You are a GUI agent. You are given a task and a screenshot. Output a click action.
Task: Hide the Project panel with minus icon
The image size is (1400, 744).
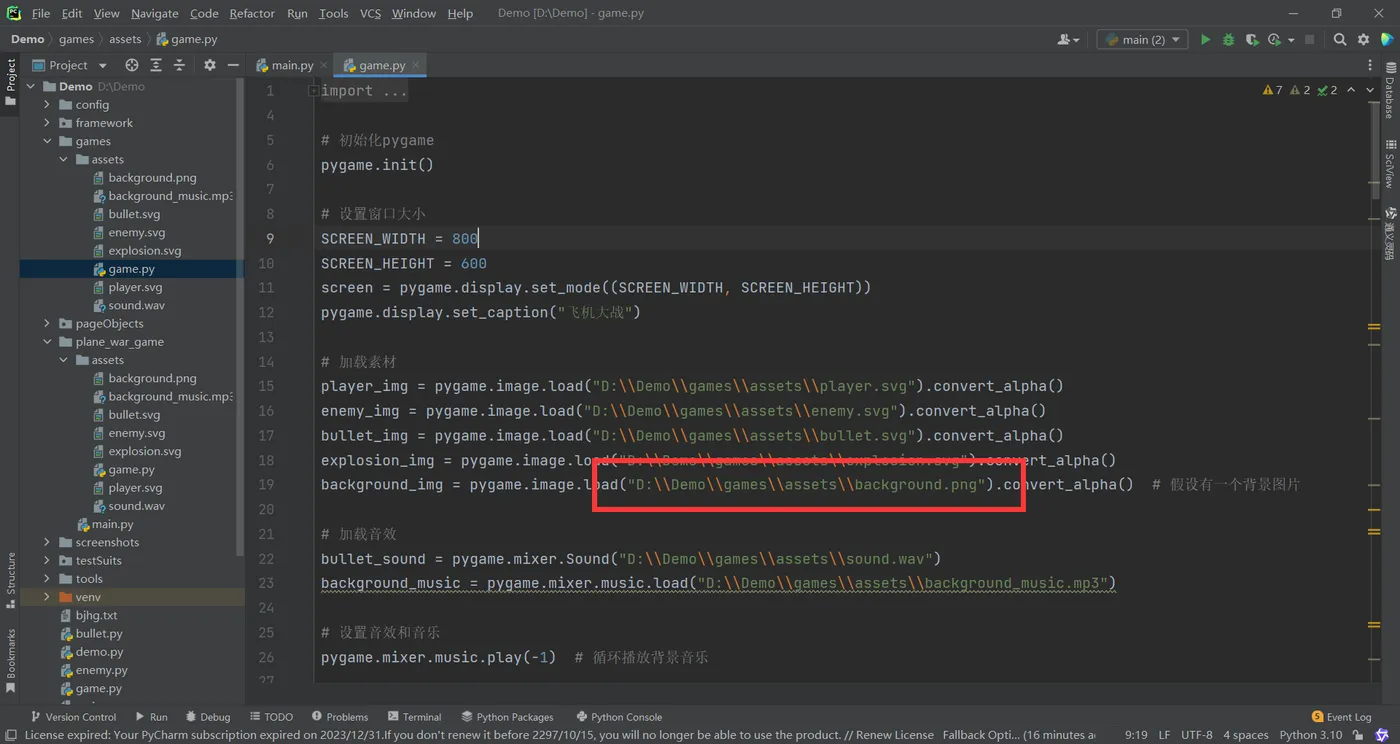[x=233, y=65]
